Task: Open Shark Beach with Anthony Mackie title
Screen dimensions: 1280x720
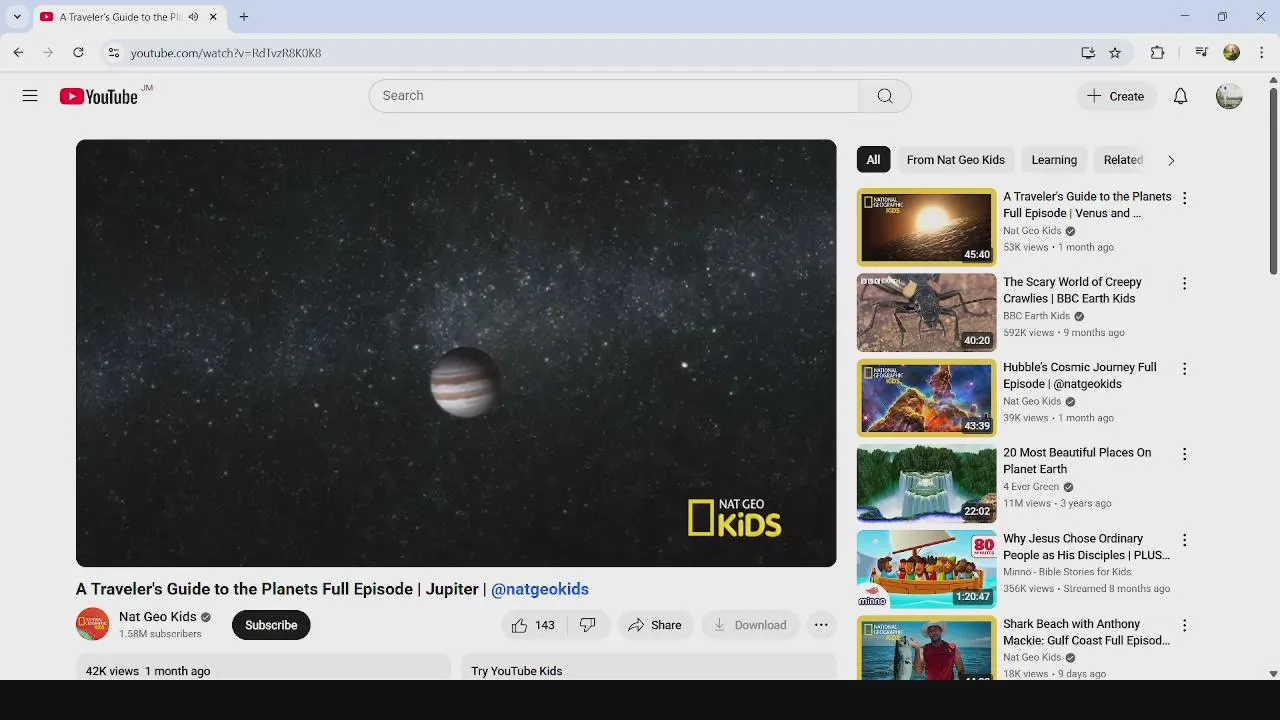Action: [1086, 632]
